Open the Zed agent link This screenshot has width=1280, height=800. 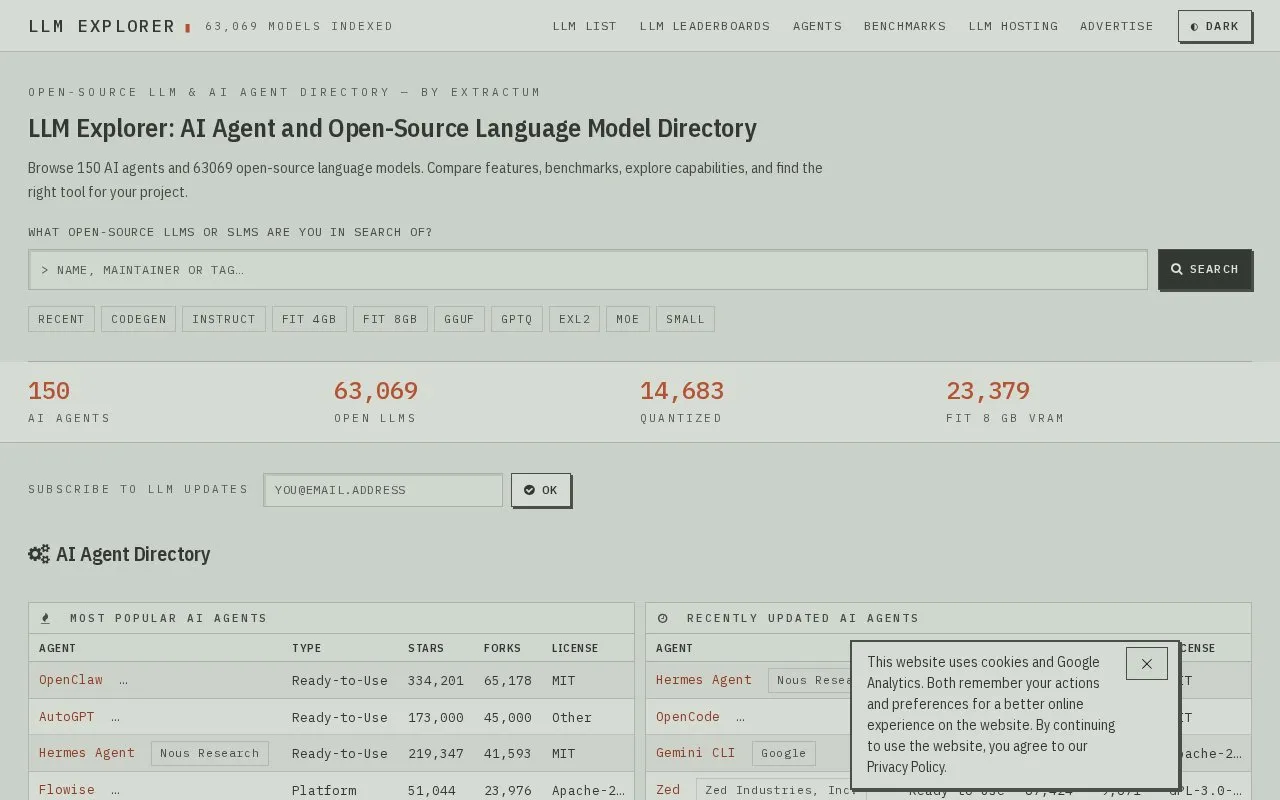coord(668,790)
